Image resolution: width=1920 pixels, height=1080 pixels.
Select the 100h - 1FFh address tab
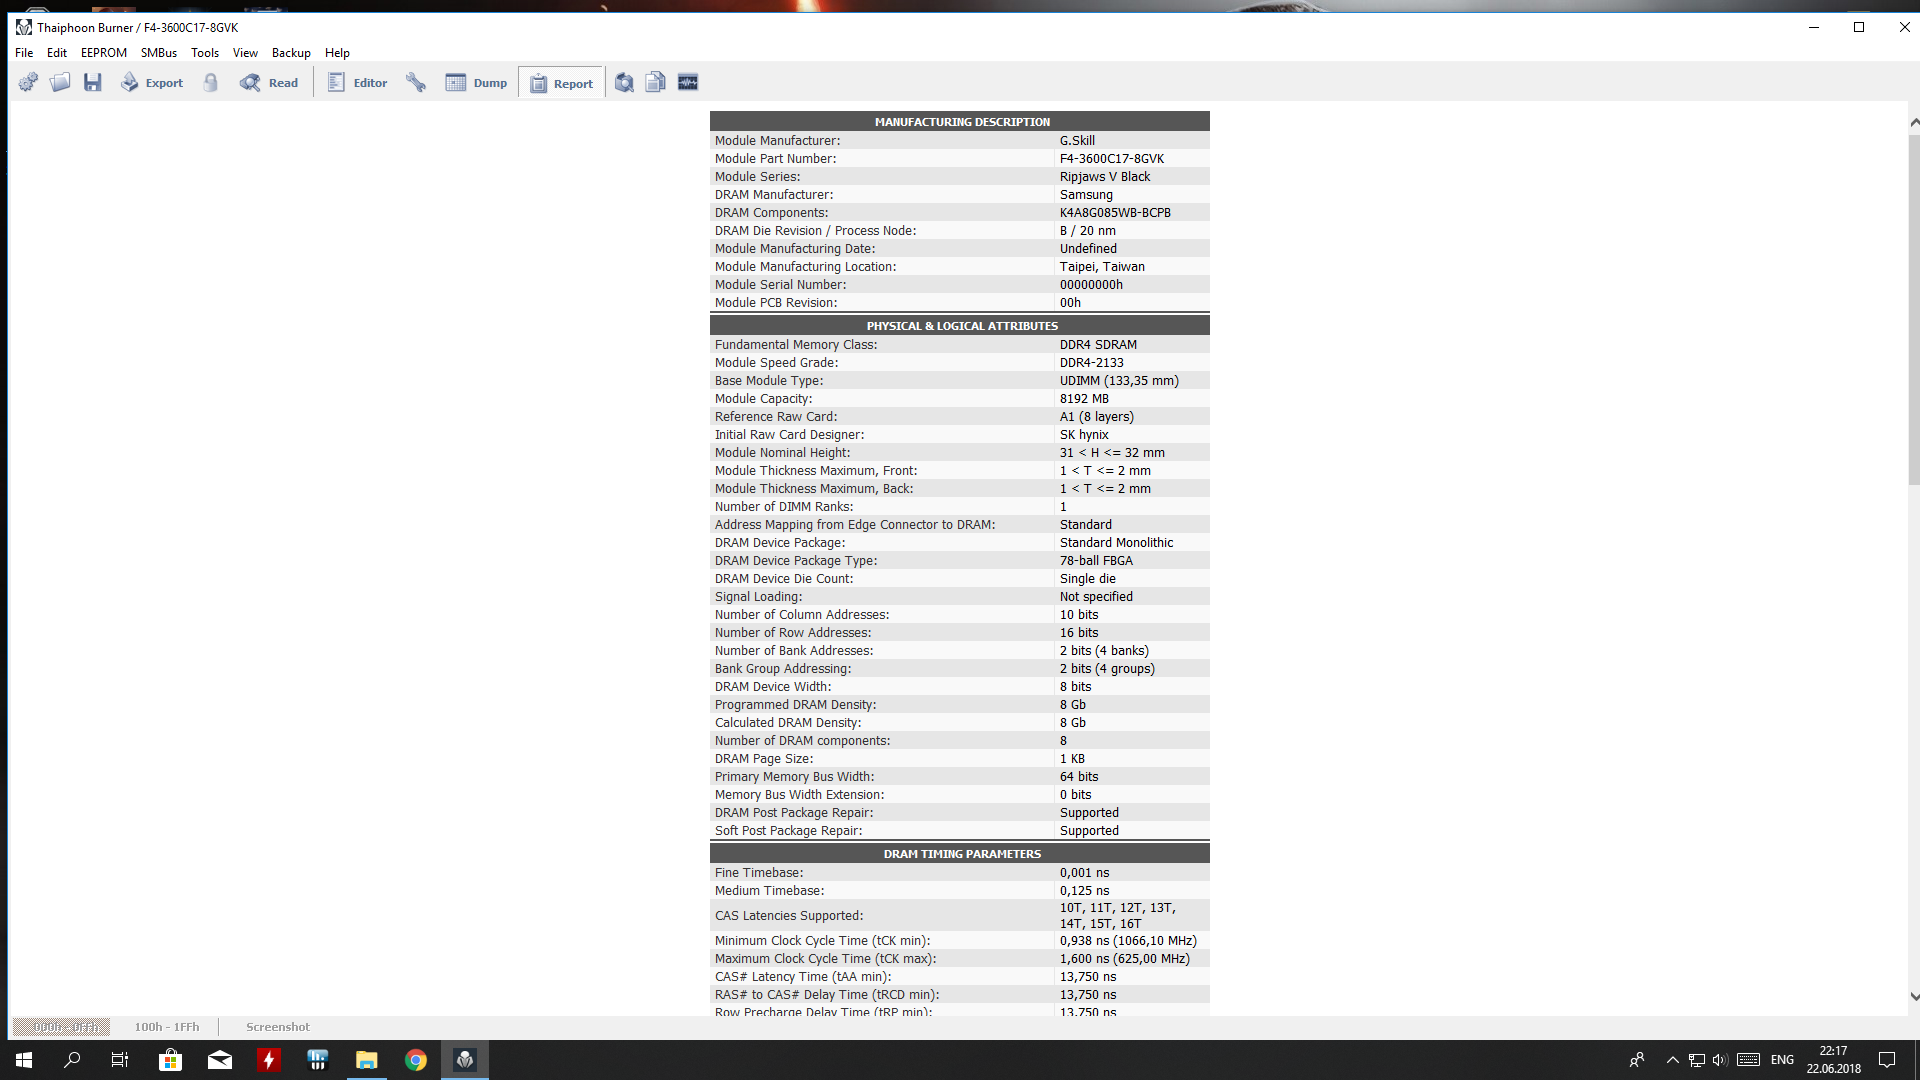click(x=167, y=1027)
